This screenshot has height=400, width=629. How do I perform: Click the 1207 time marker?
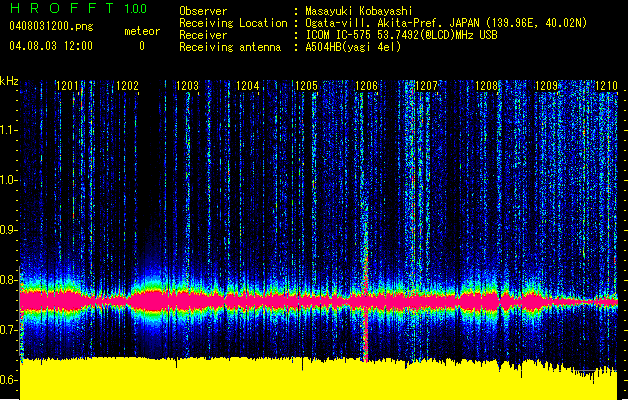pos(426,86)
